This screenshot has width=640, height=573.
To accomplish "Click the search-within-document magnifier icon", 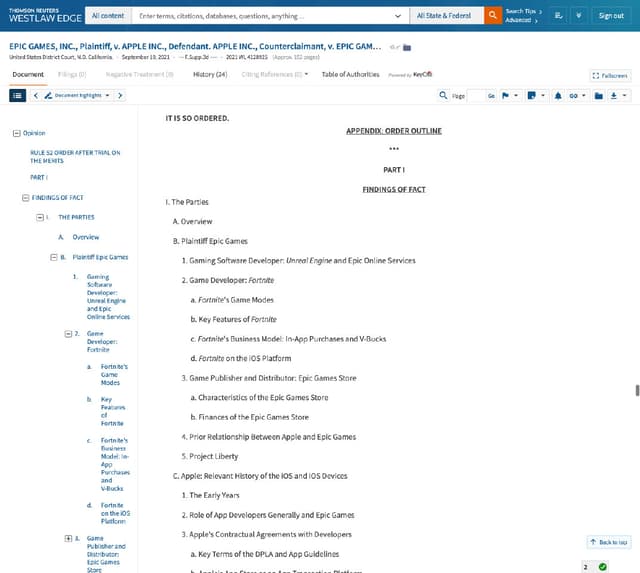I will (443, 95).
